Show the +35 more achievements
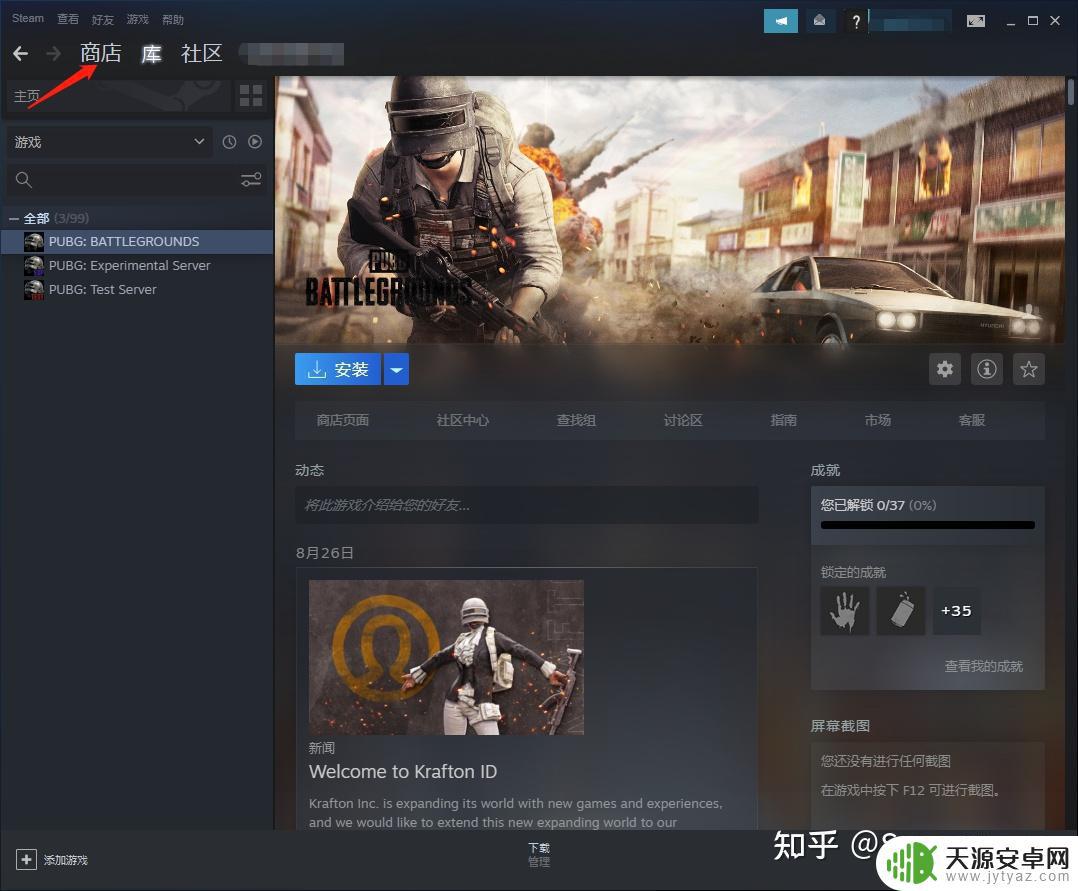The image size is (1078, 891). (x=956, y=611)
